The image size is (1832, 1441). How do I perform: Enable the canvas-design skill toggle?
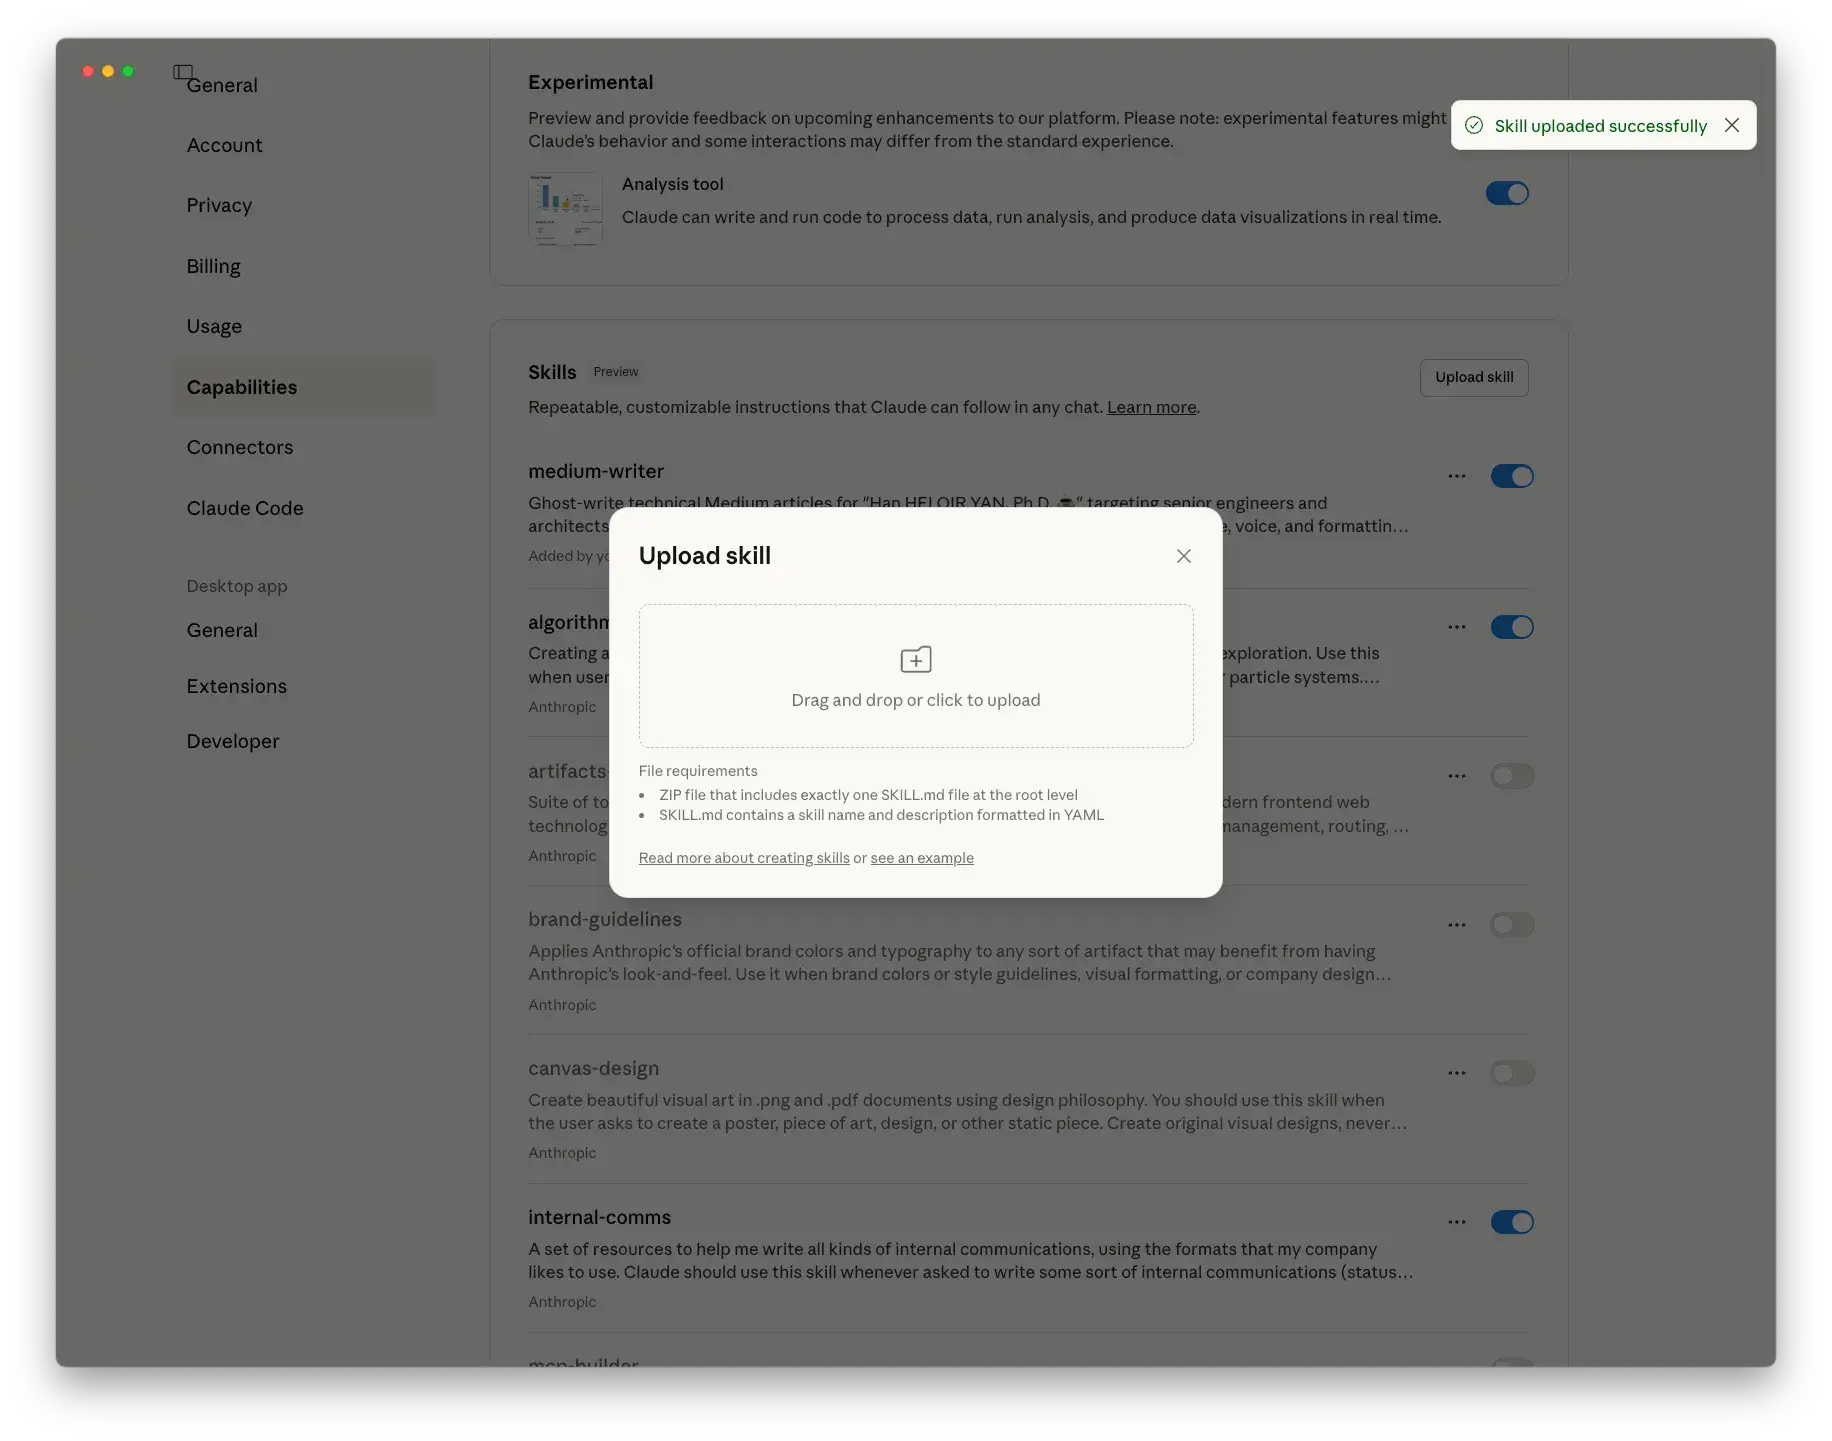click(1511, 1073)
